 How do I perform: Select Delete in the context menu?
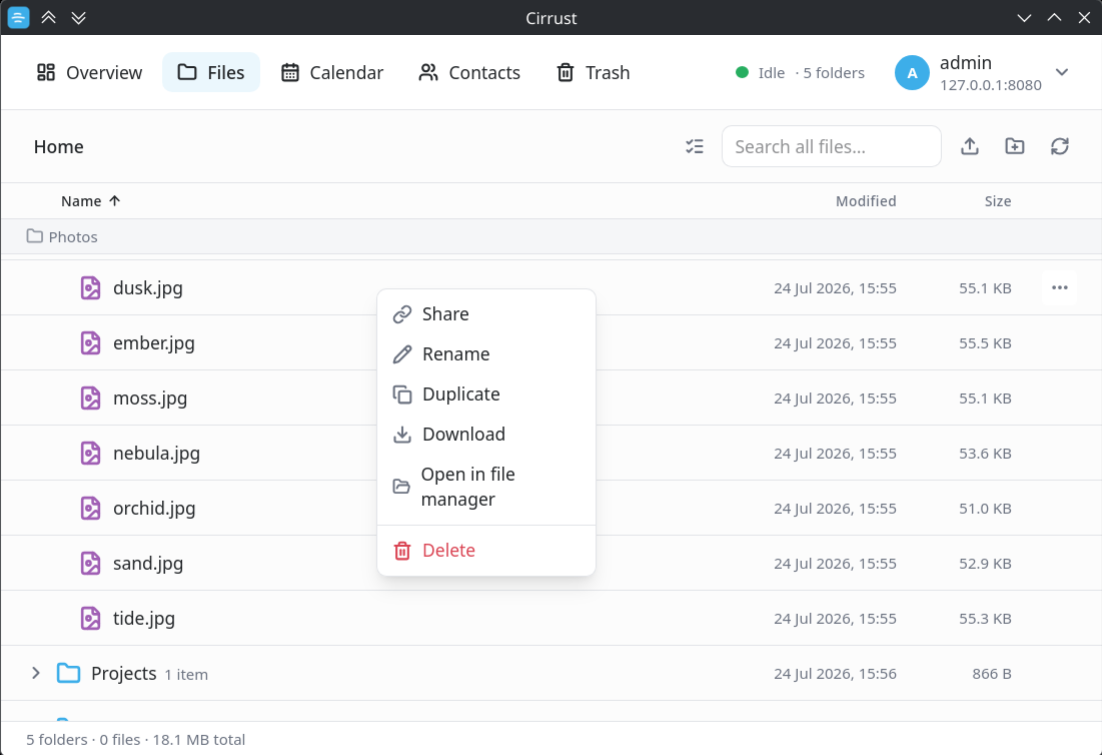click(x=486, y=550)
